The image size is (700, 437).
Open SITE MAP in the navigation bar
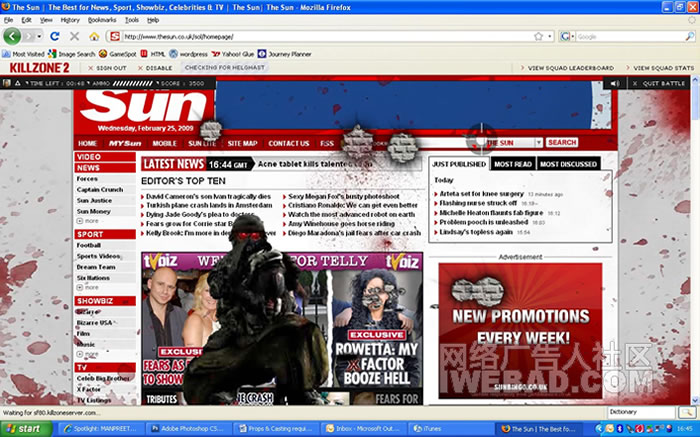242,143
